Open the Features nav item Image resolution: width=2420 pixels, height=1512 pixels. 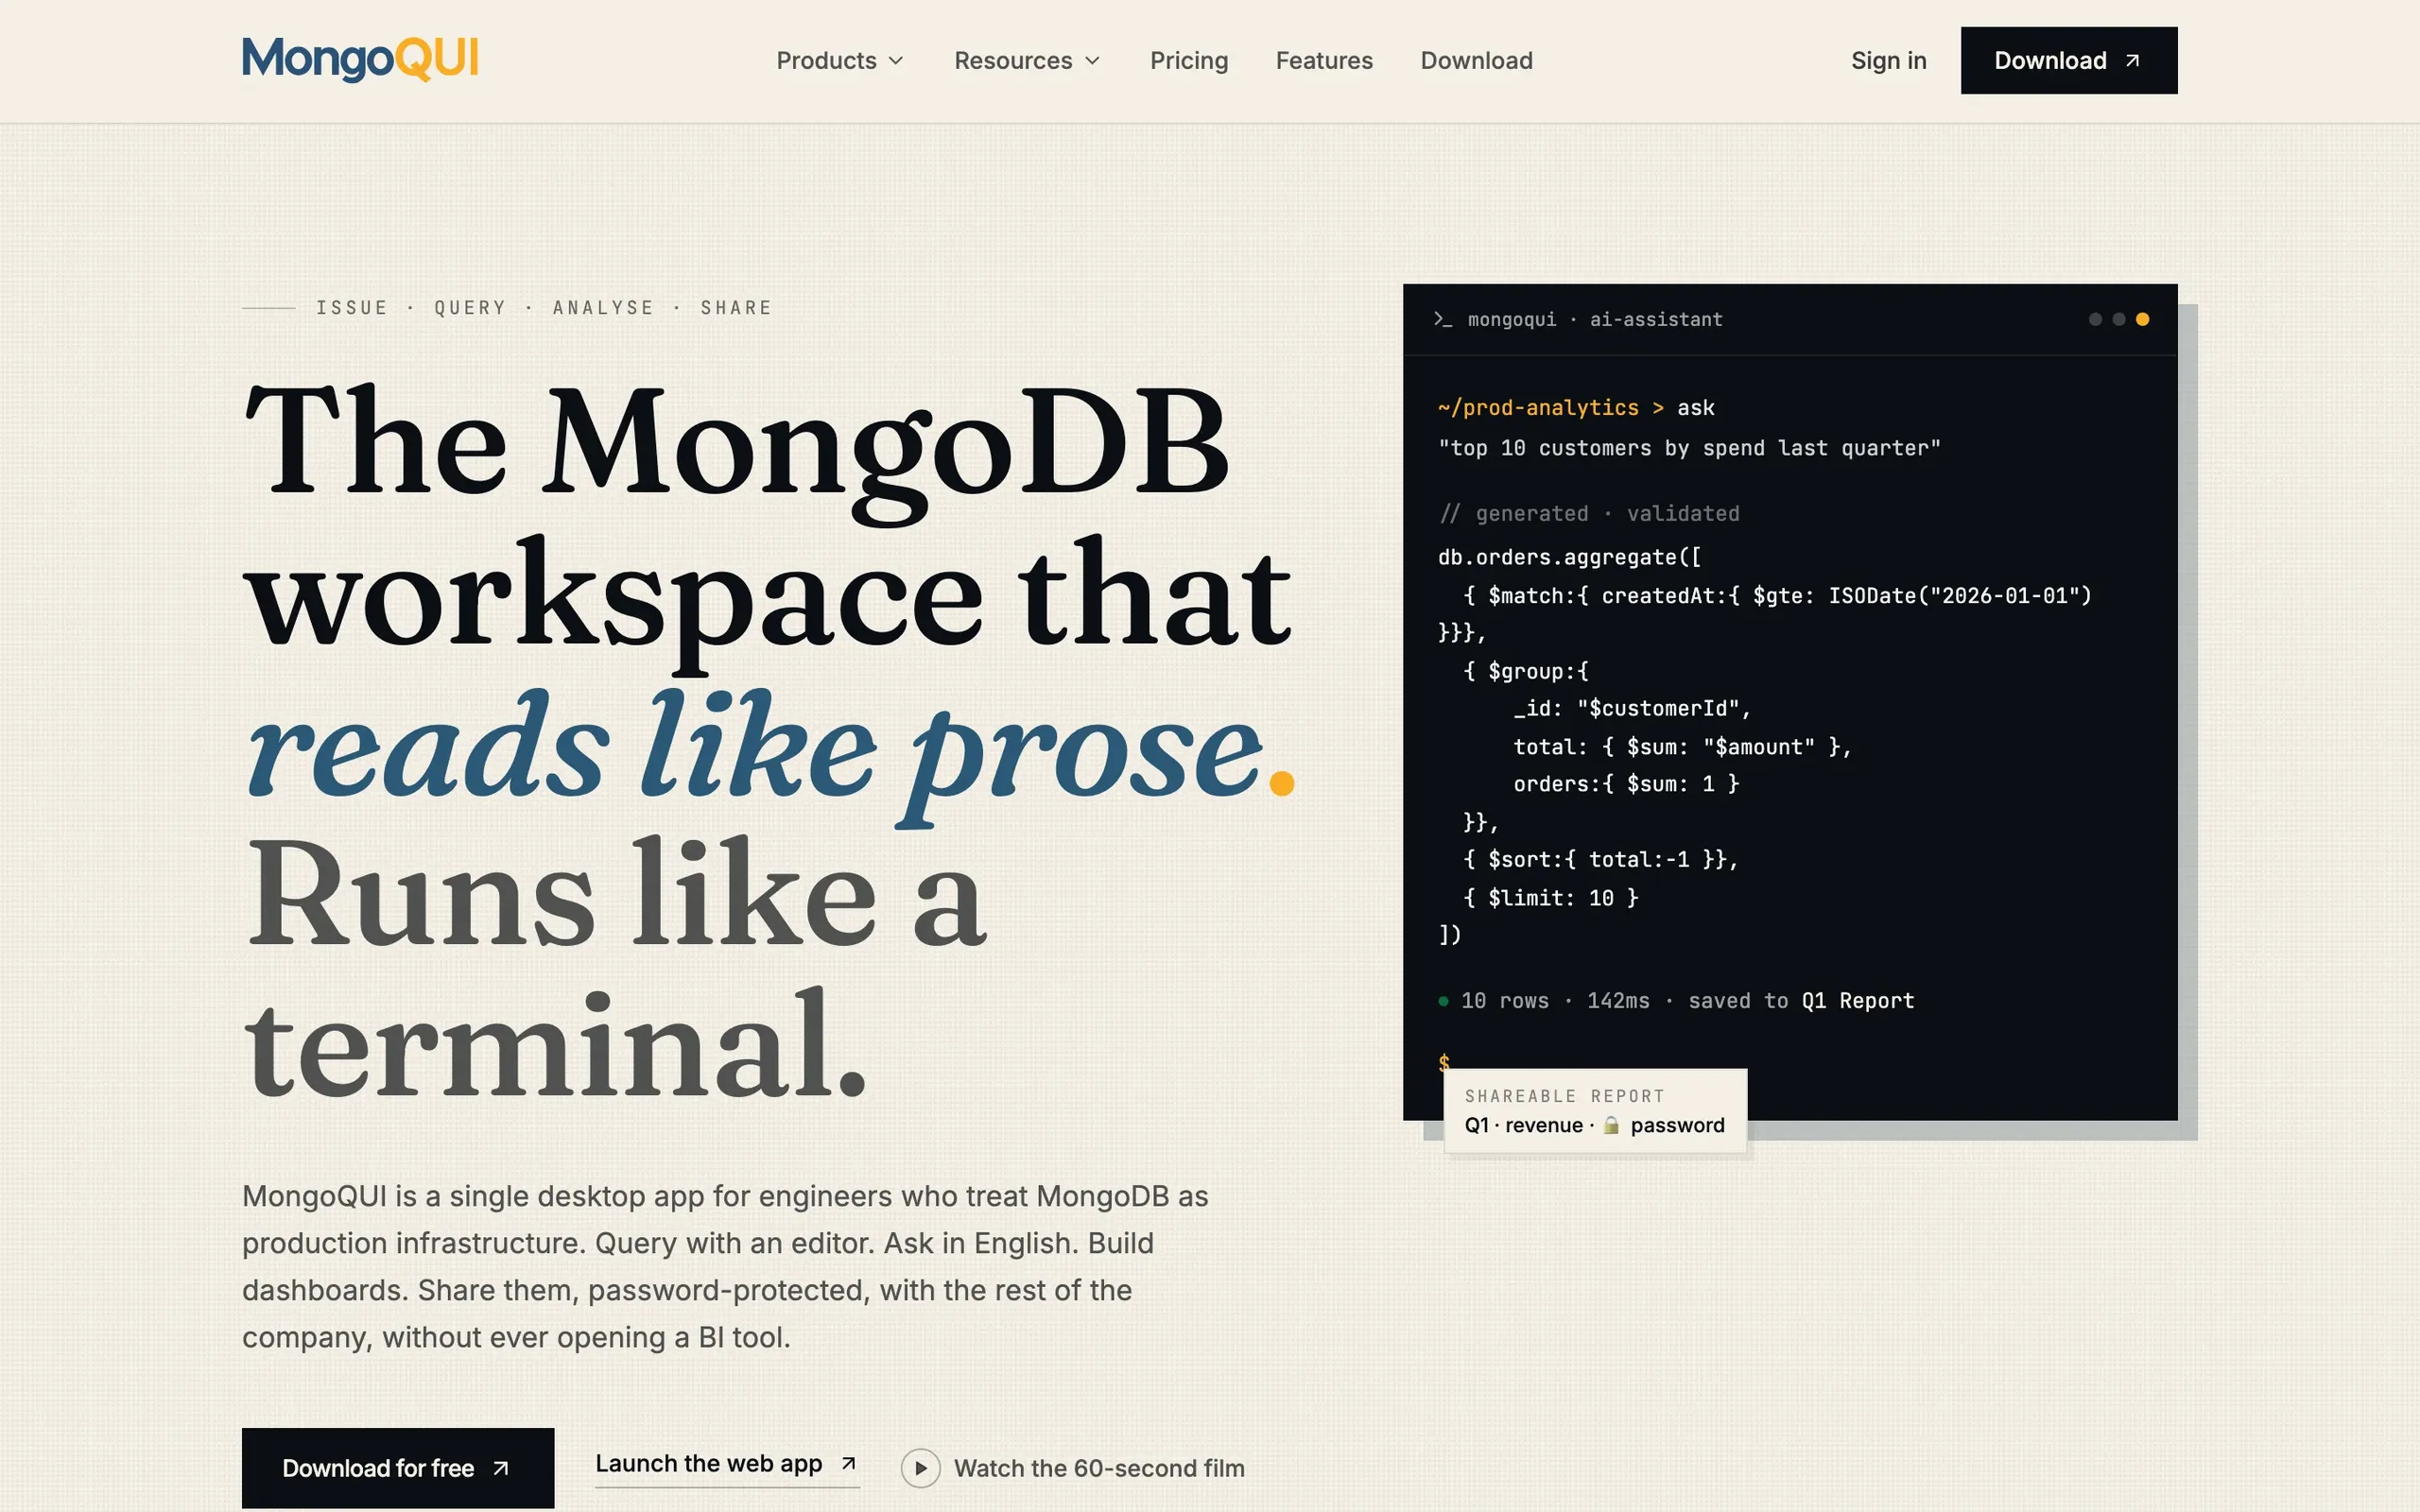point(1324,61)
